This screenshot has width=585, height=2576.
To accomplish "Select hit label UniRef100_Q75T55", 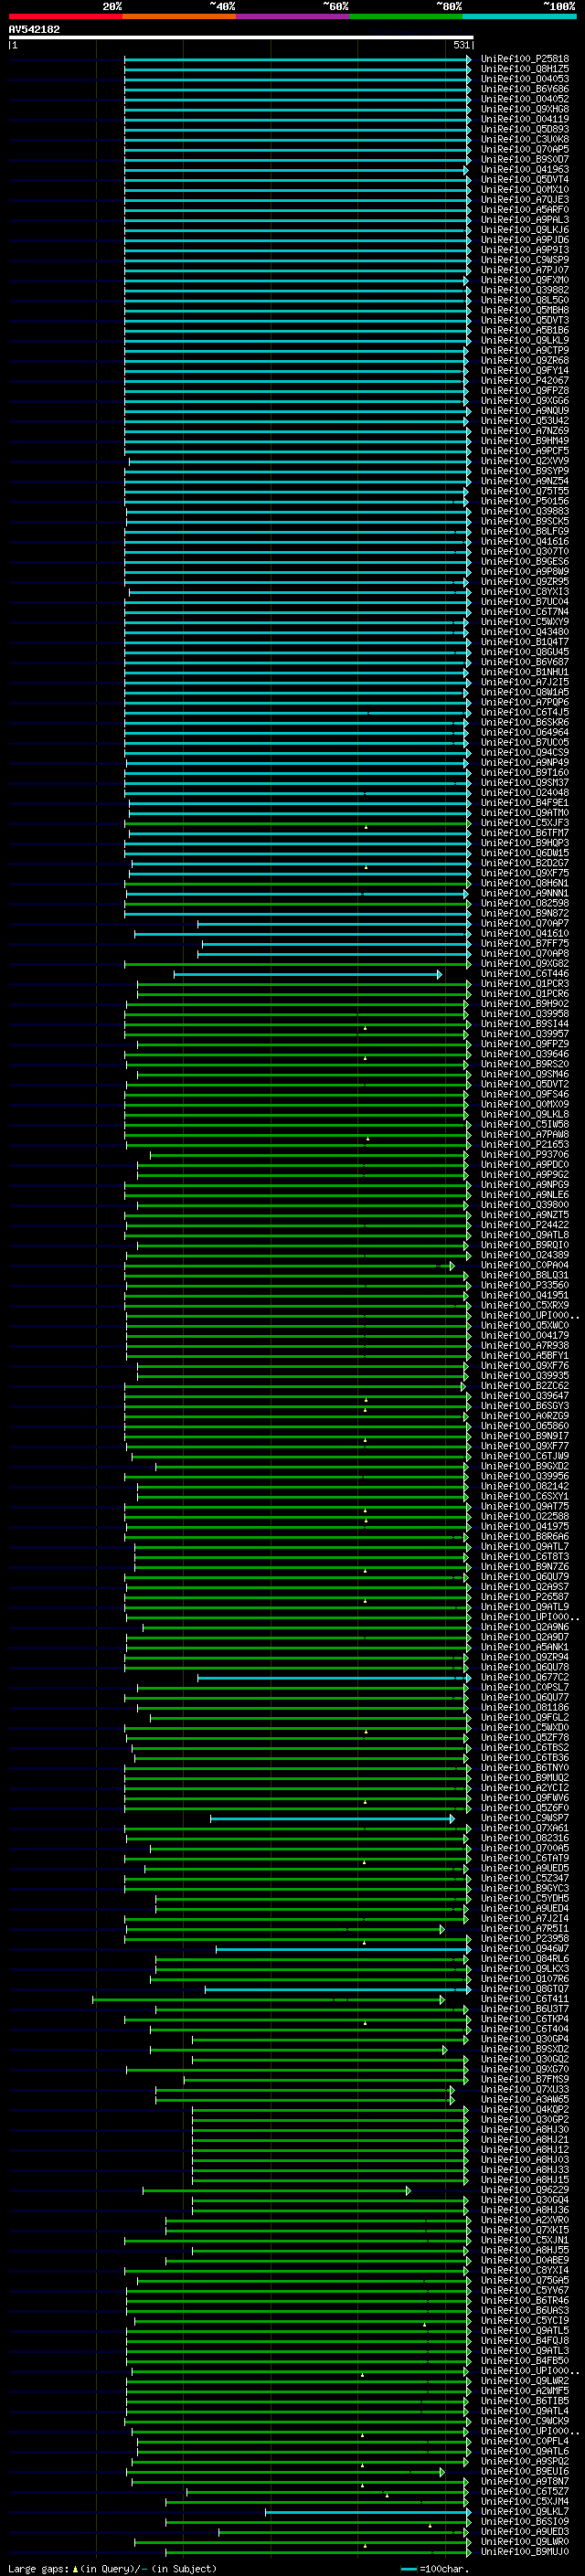I will [525, 491].
